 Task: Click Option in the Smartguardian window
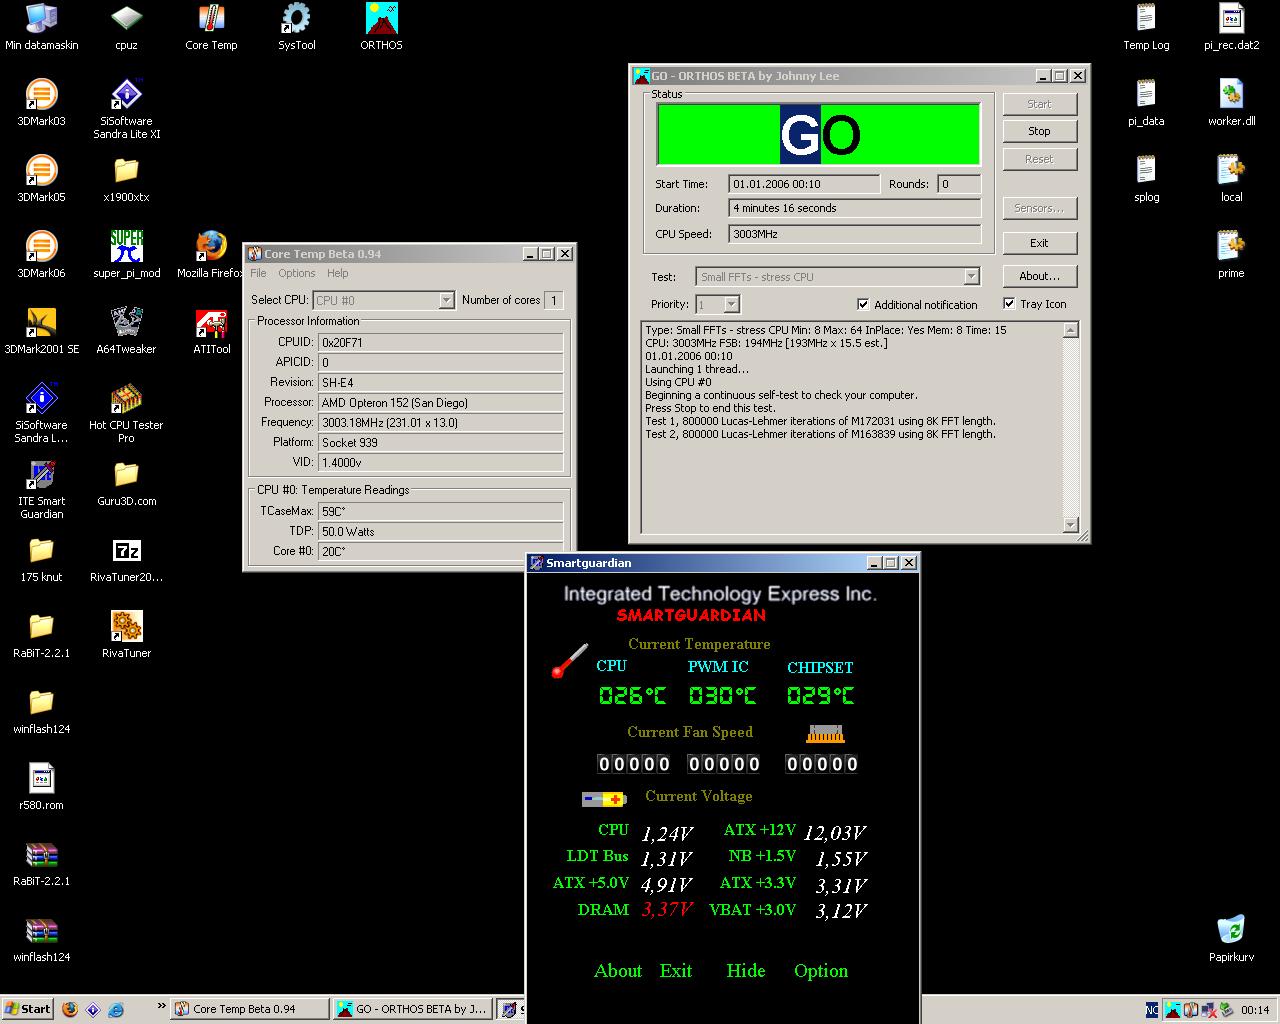pos(821,971)
